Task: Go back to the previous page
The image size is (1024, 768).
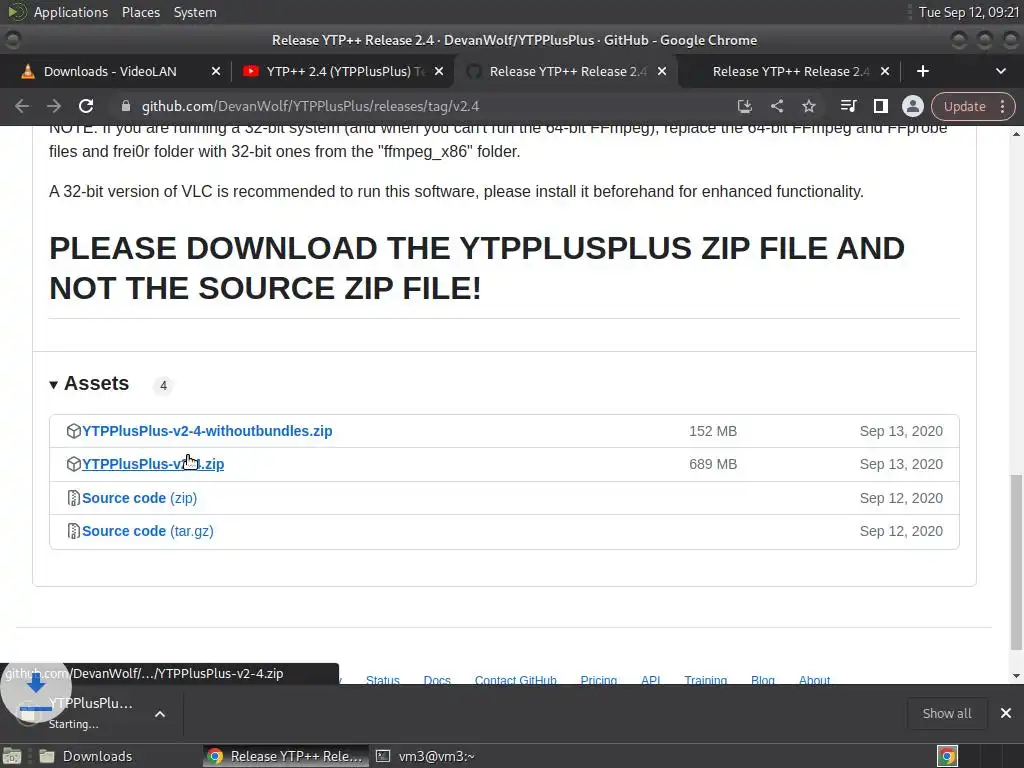Action: [22, 106]
